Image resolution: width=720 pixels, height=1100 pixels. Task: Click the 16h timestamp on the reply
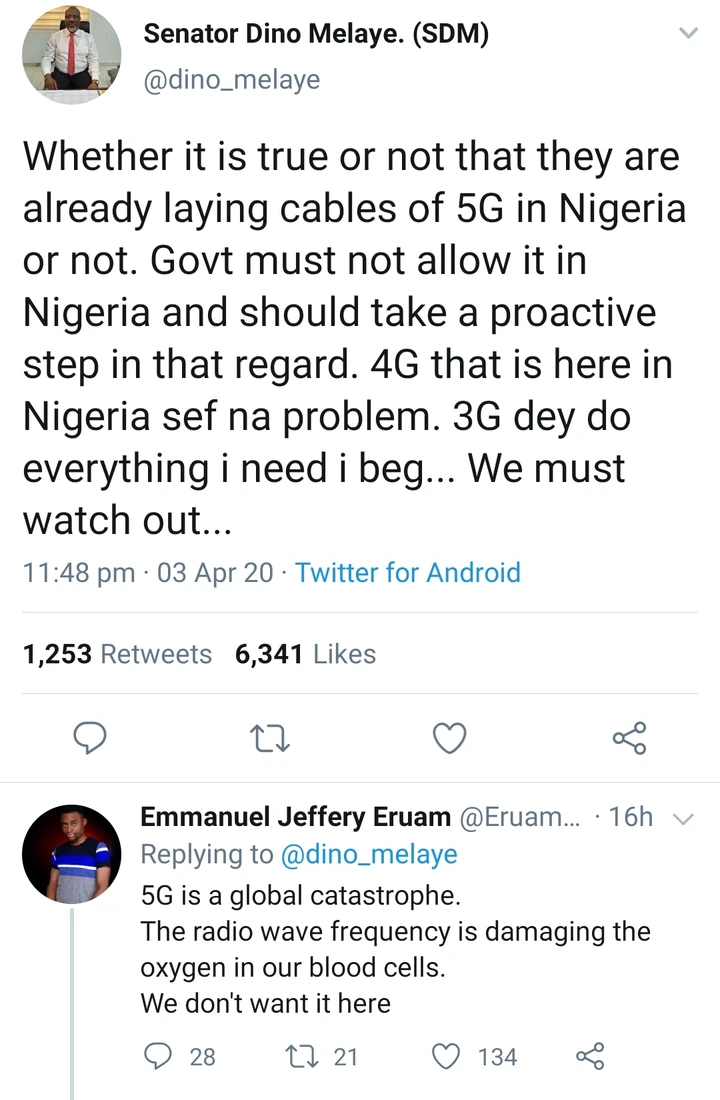click(629, 817)
